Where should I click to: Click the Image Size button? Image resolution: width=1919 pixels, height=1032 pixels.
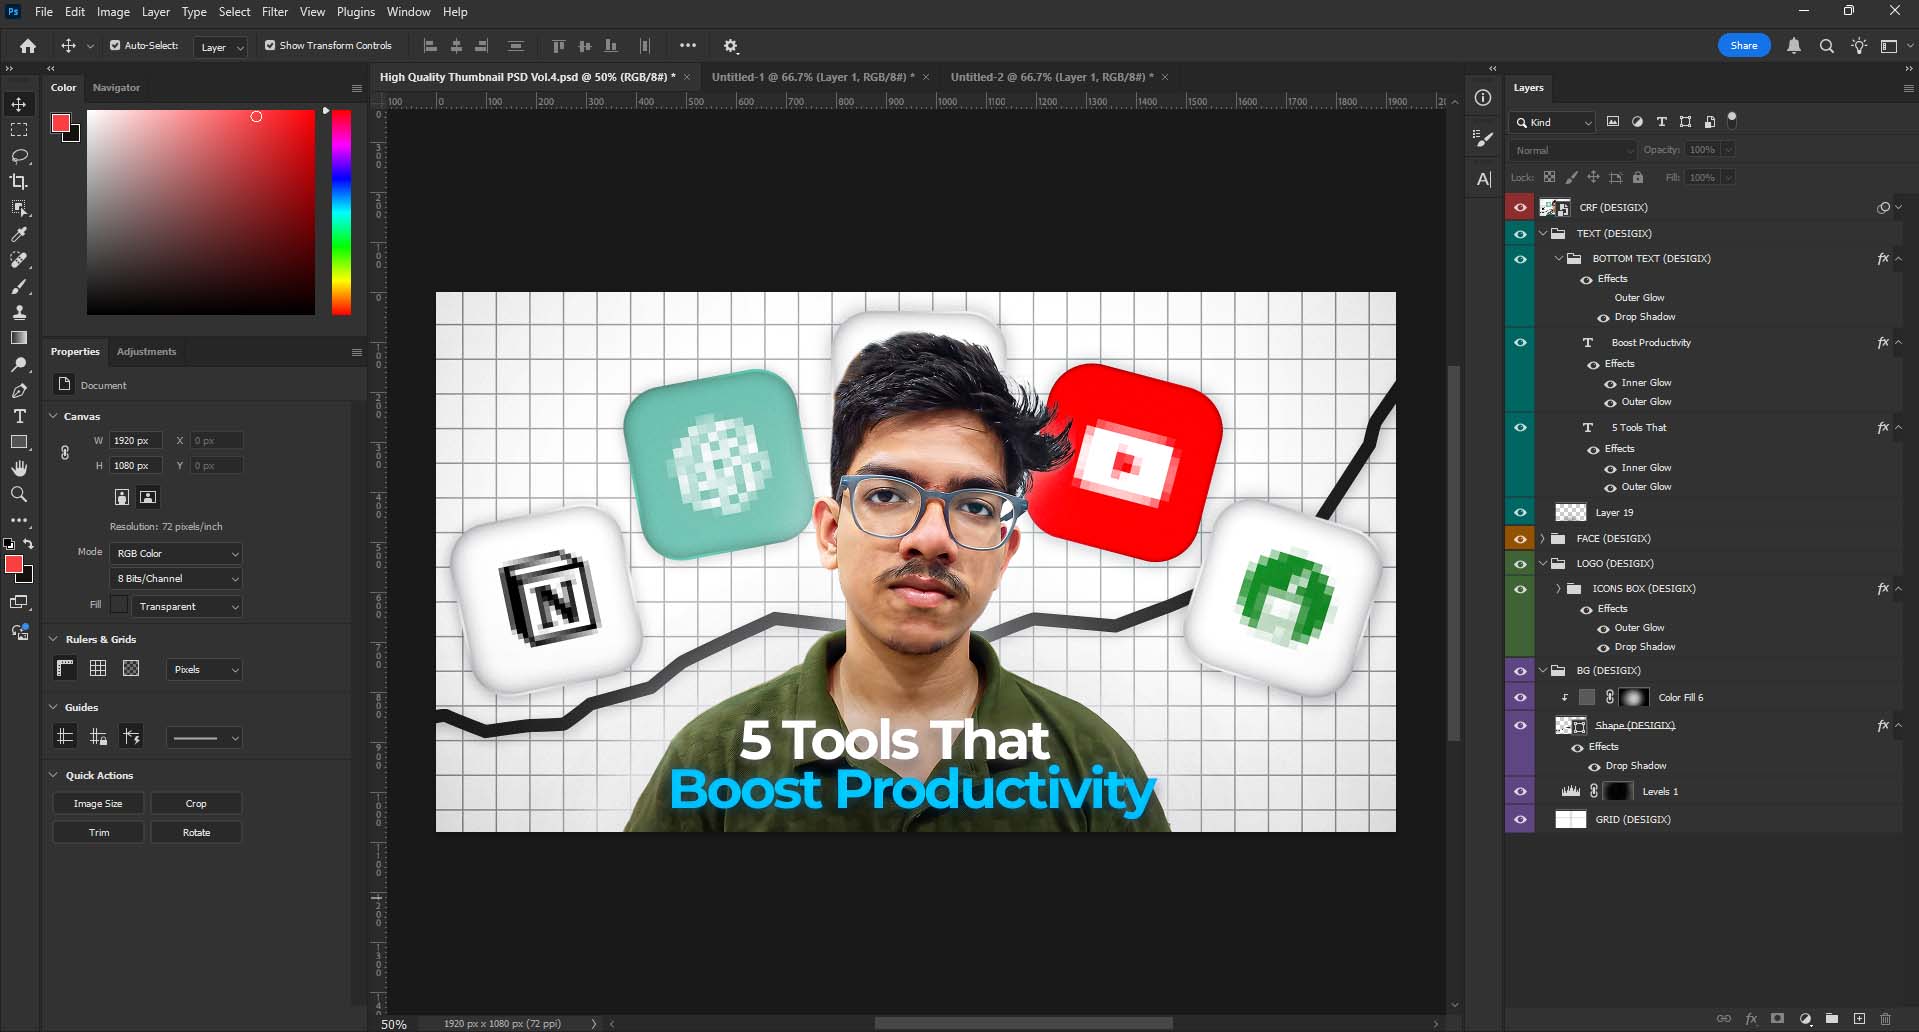98,804
